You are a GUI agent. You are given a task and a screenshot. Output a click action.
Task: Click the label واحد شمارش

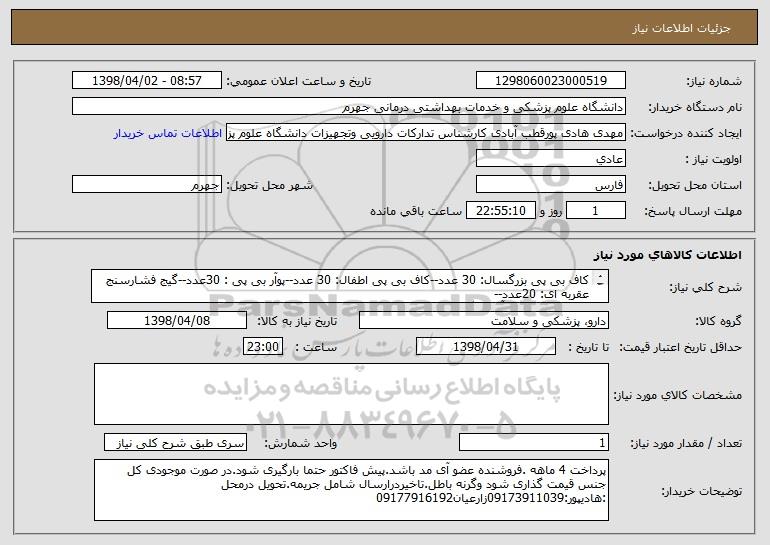[301, 444]
